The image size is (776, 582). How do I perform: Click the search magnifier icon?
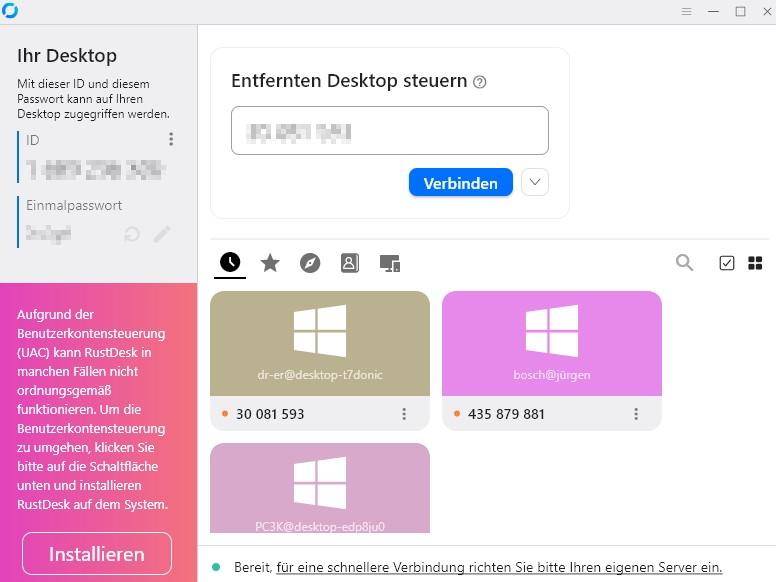(684, 262)
